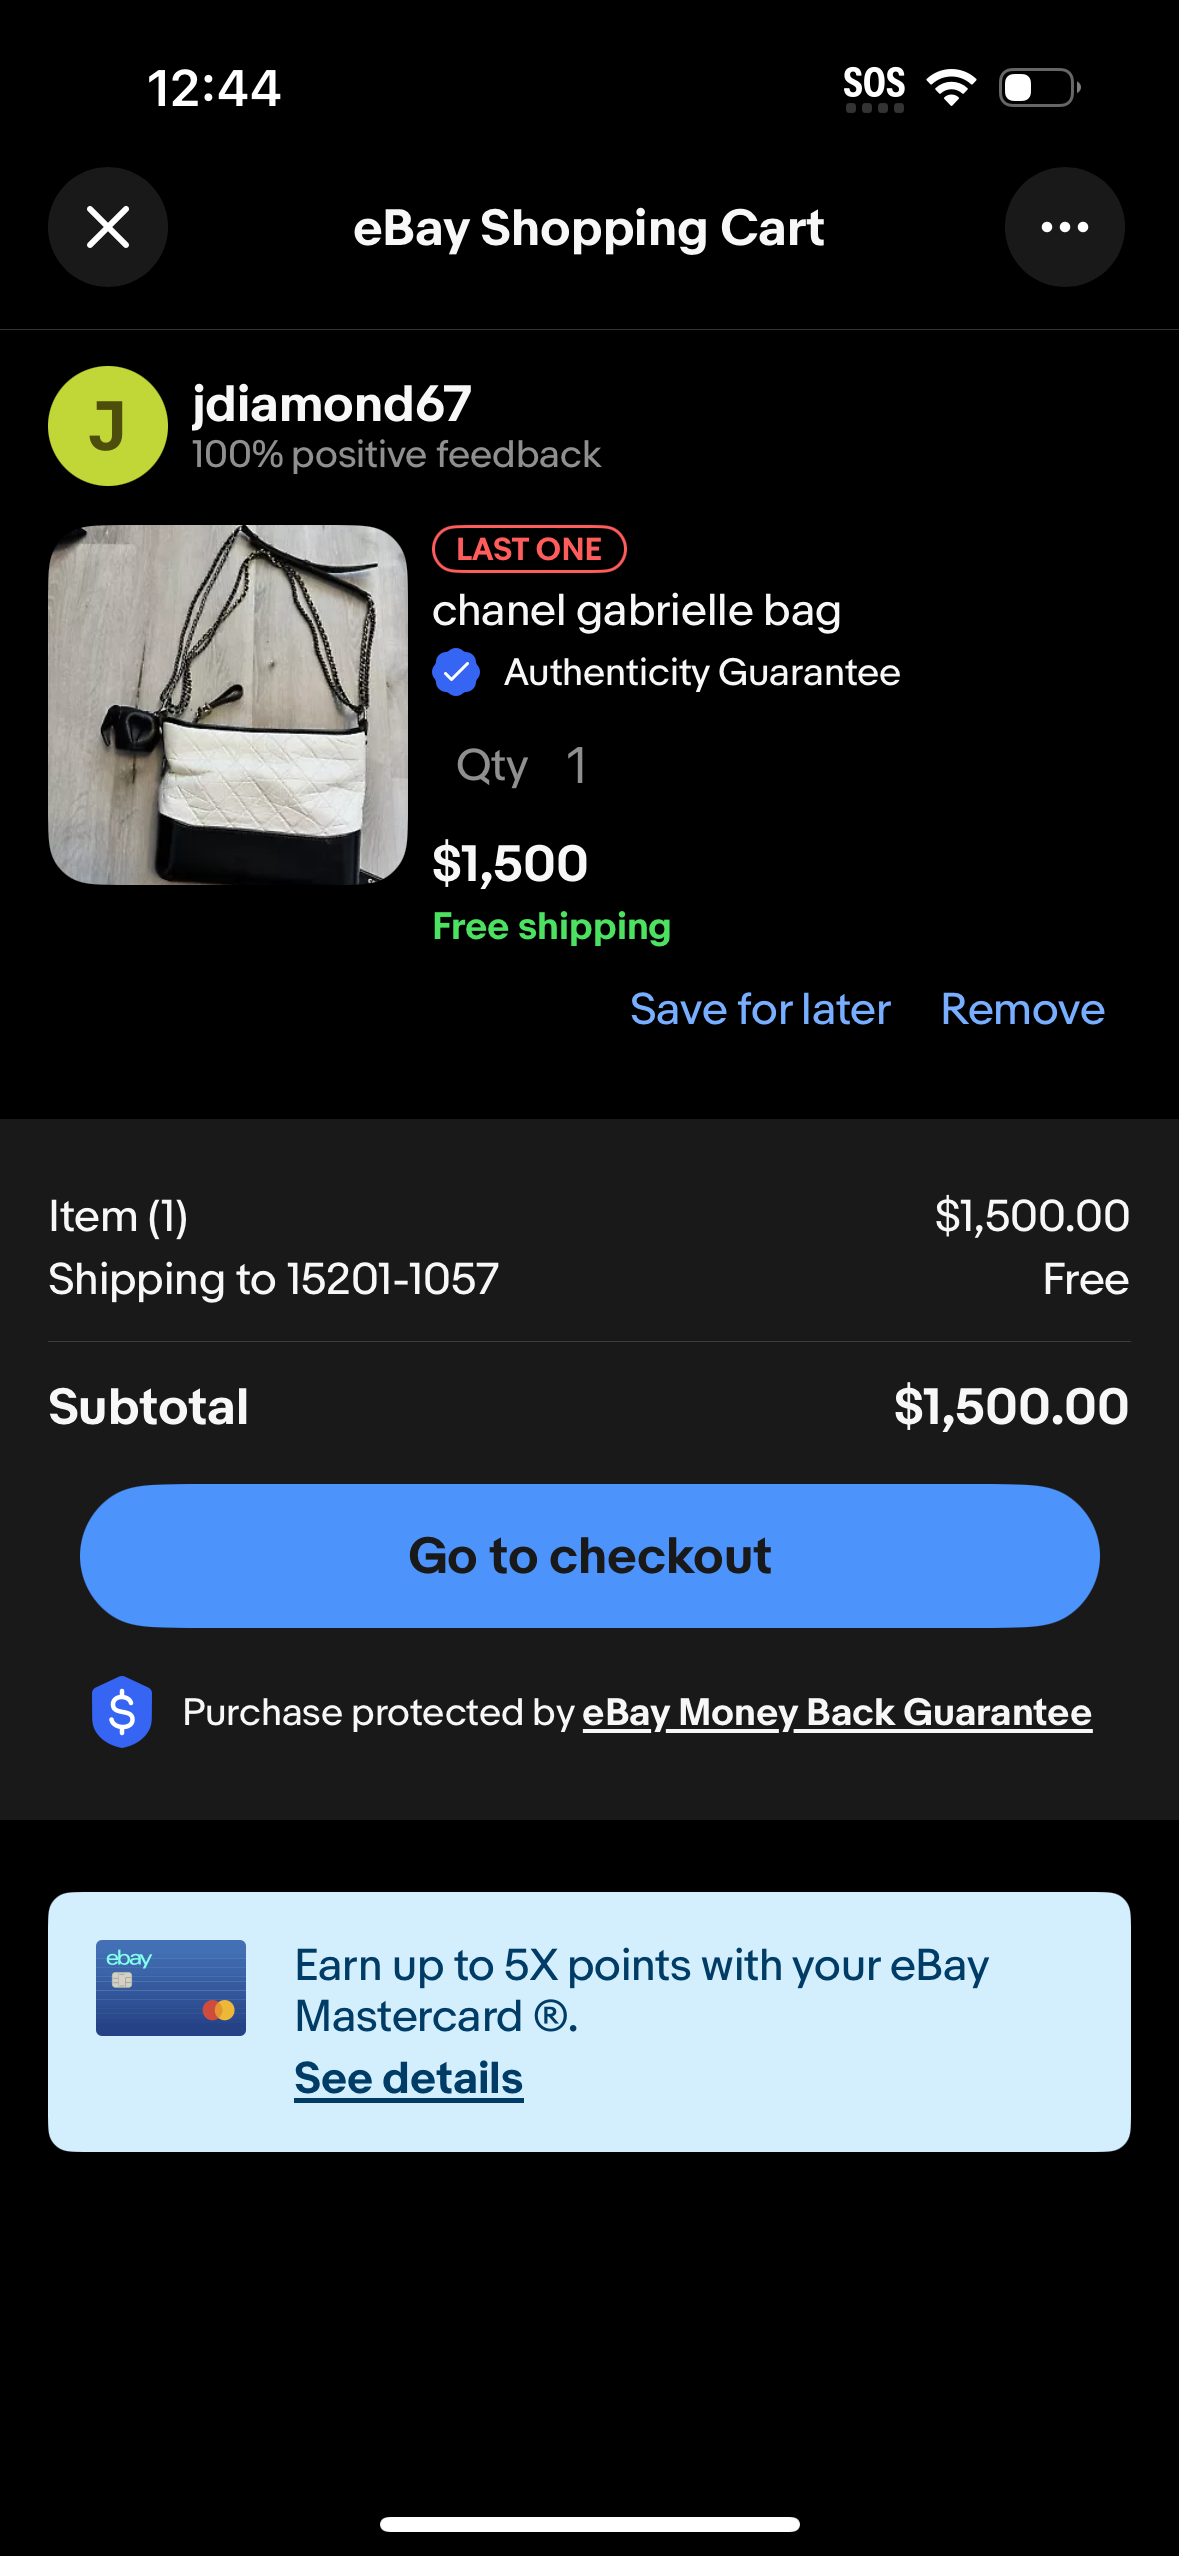Tap the LAST ONE badge on the listing
The width and height of the screenshot is (1179, 2556).
pos(528,548)
